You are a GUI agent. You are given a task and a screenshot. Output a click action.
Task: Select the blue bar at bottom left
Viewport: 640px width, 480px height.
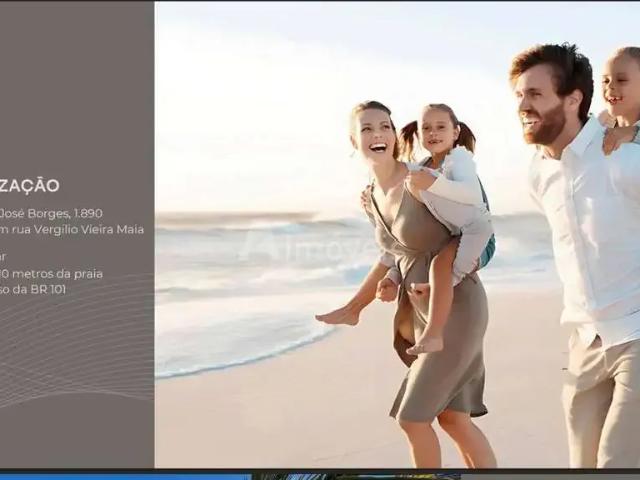point(125,477)
